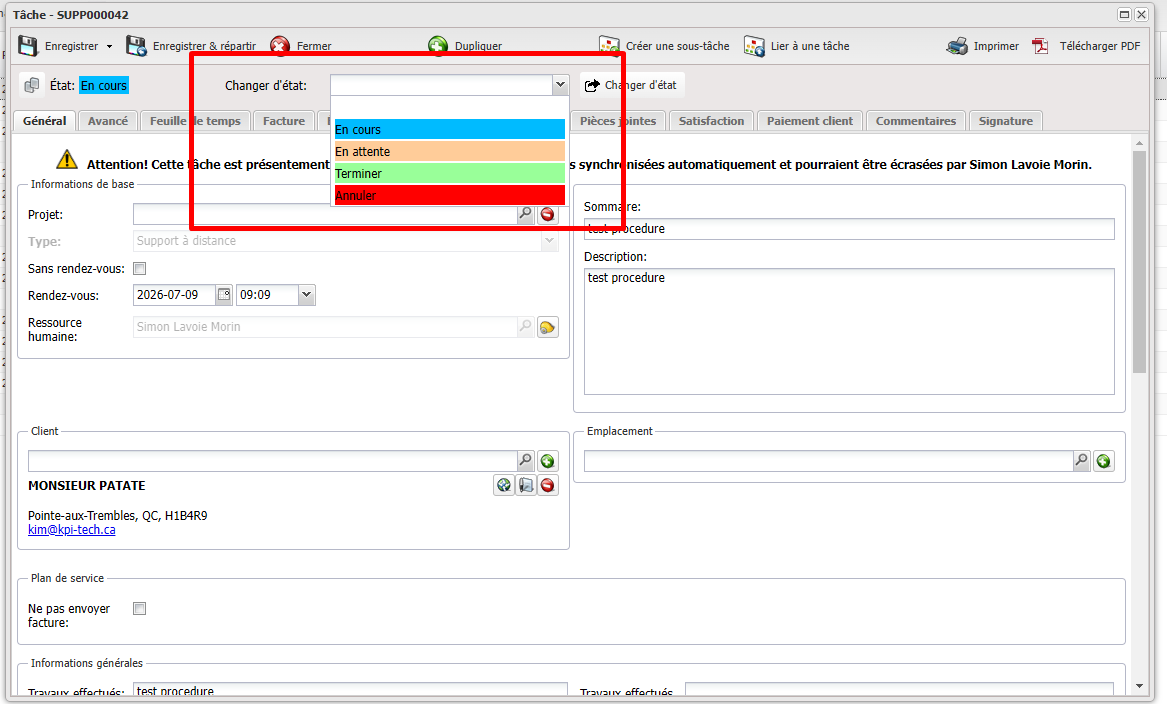Choose En attente from the state list
This screenshot has width=1167, height=704.
[x=450, y=152]
